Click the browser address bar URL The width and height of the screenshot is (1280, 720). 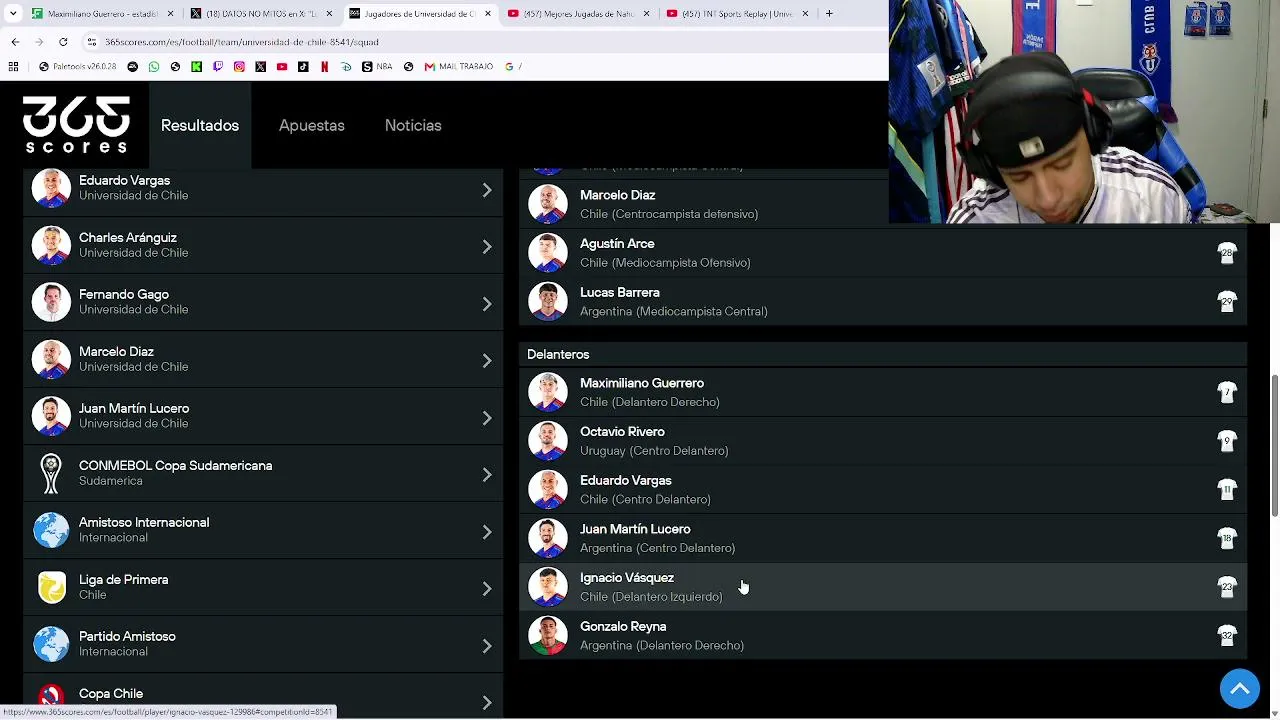(242, 42)
